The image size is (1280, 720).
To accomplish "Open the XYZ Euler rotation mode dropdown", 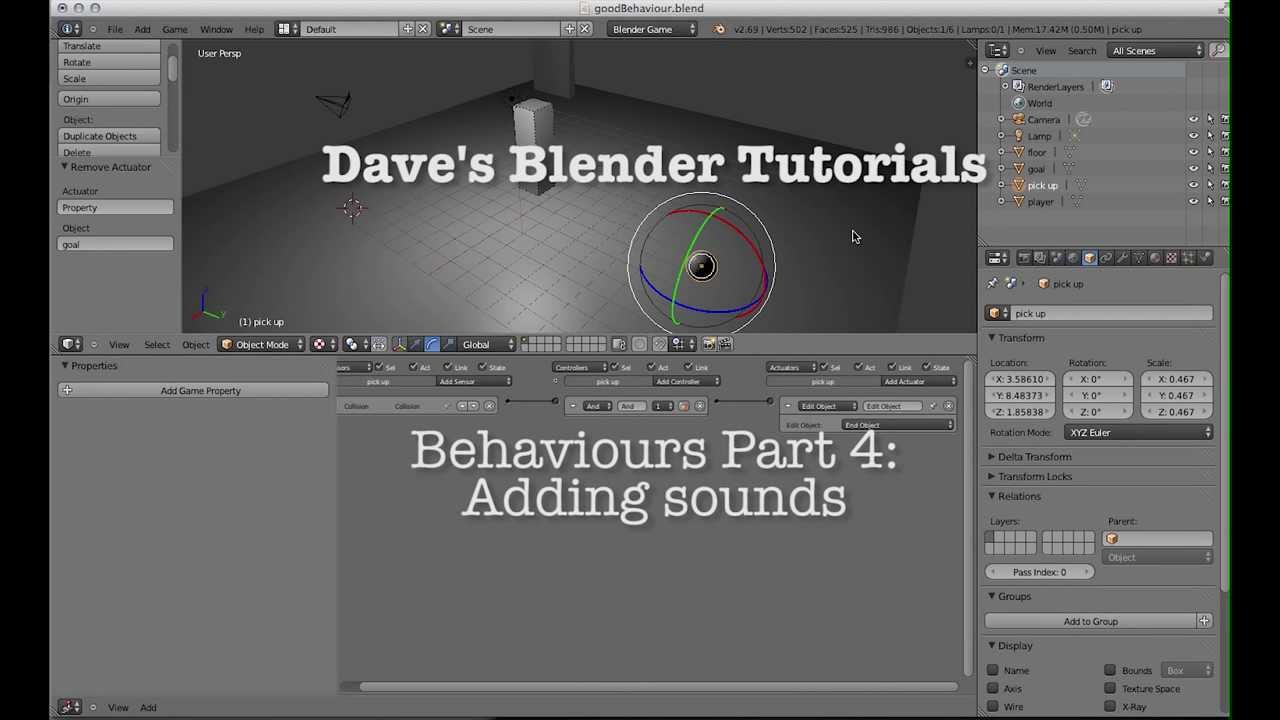I will coord(1139,433).
